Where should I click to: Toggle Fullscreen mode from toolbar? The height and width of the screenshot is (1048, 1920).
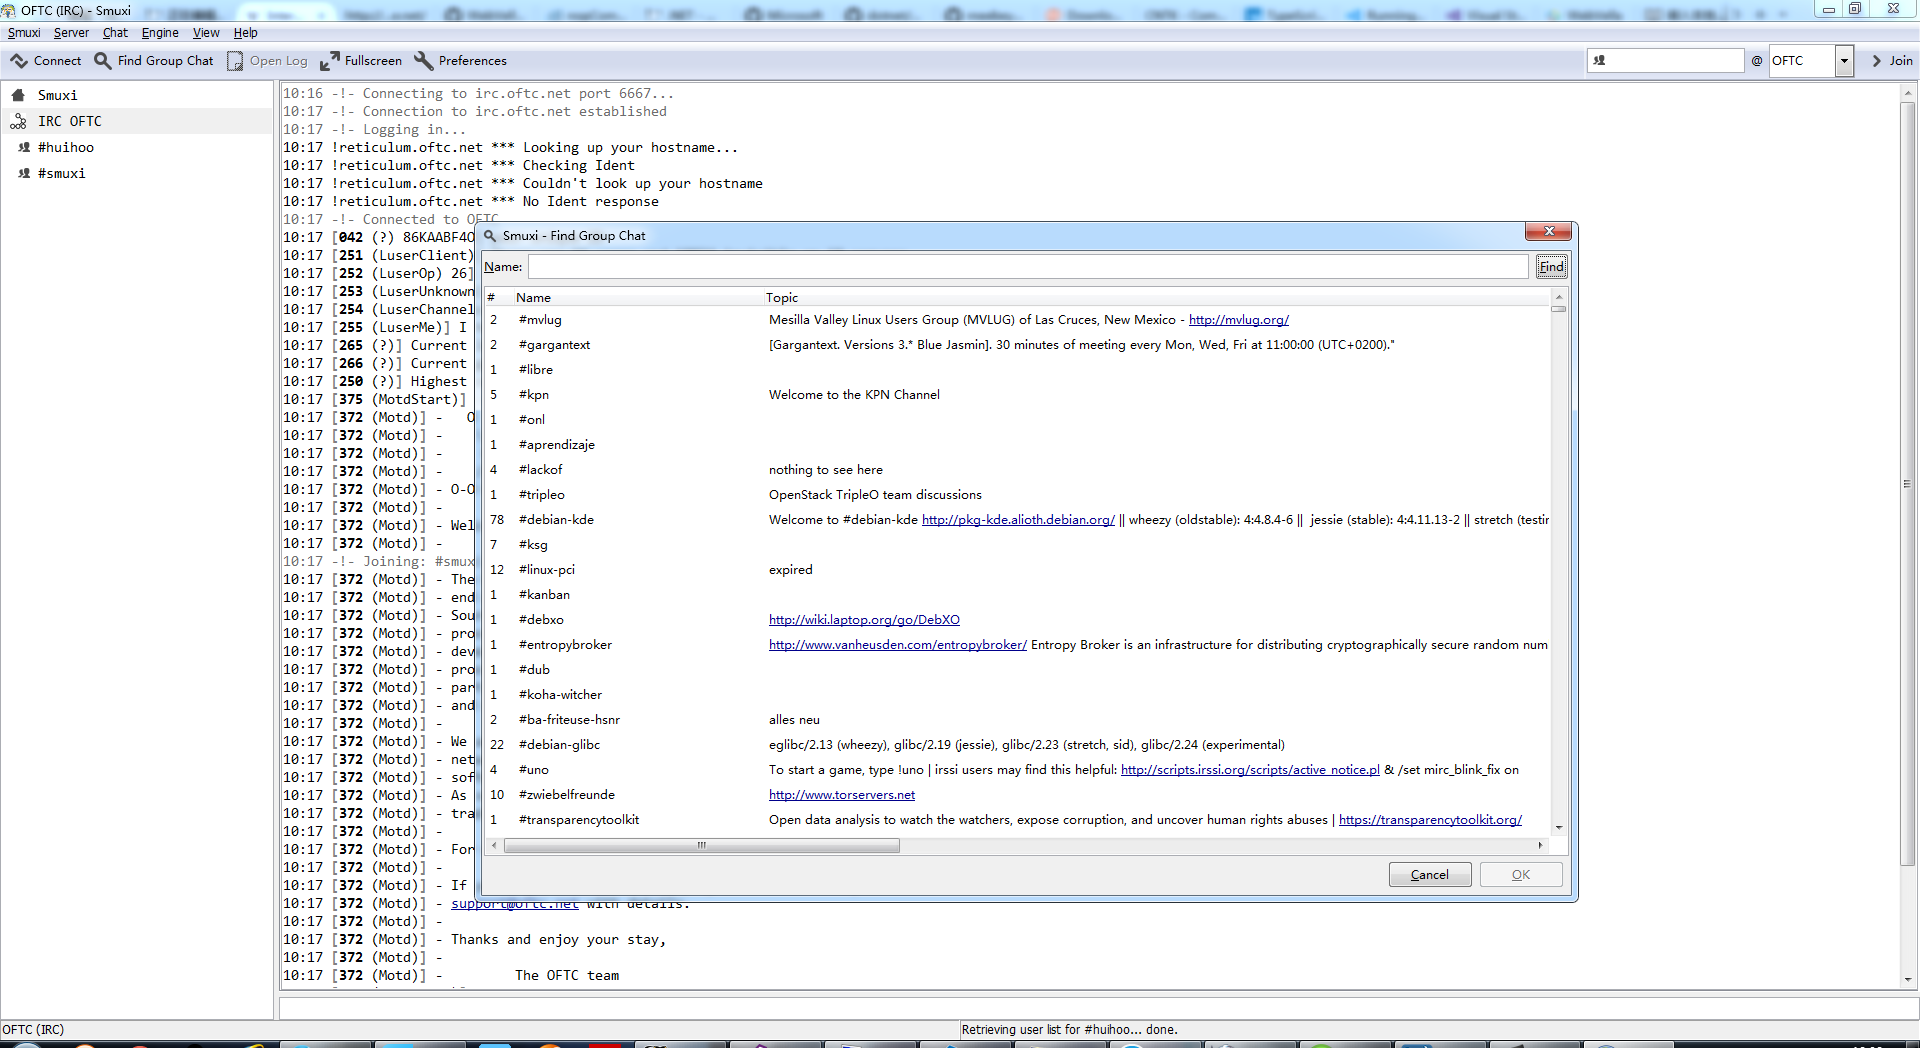[x=330, y=61]
